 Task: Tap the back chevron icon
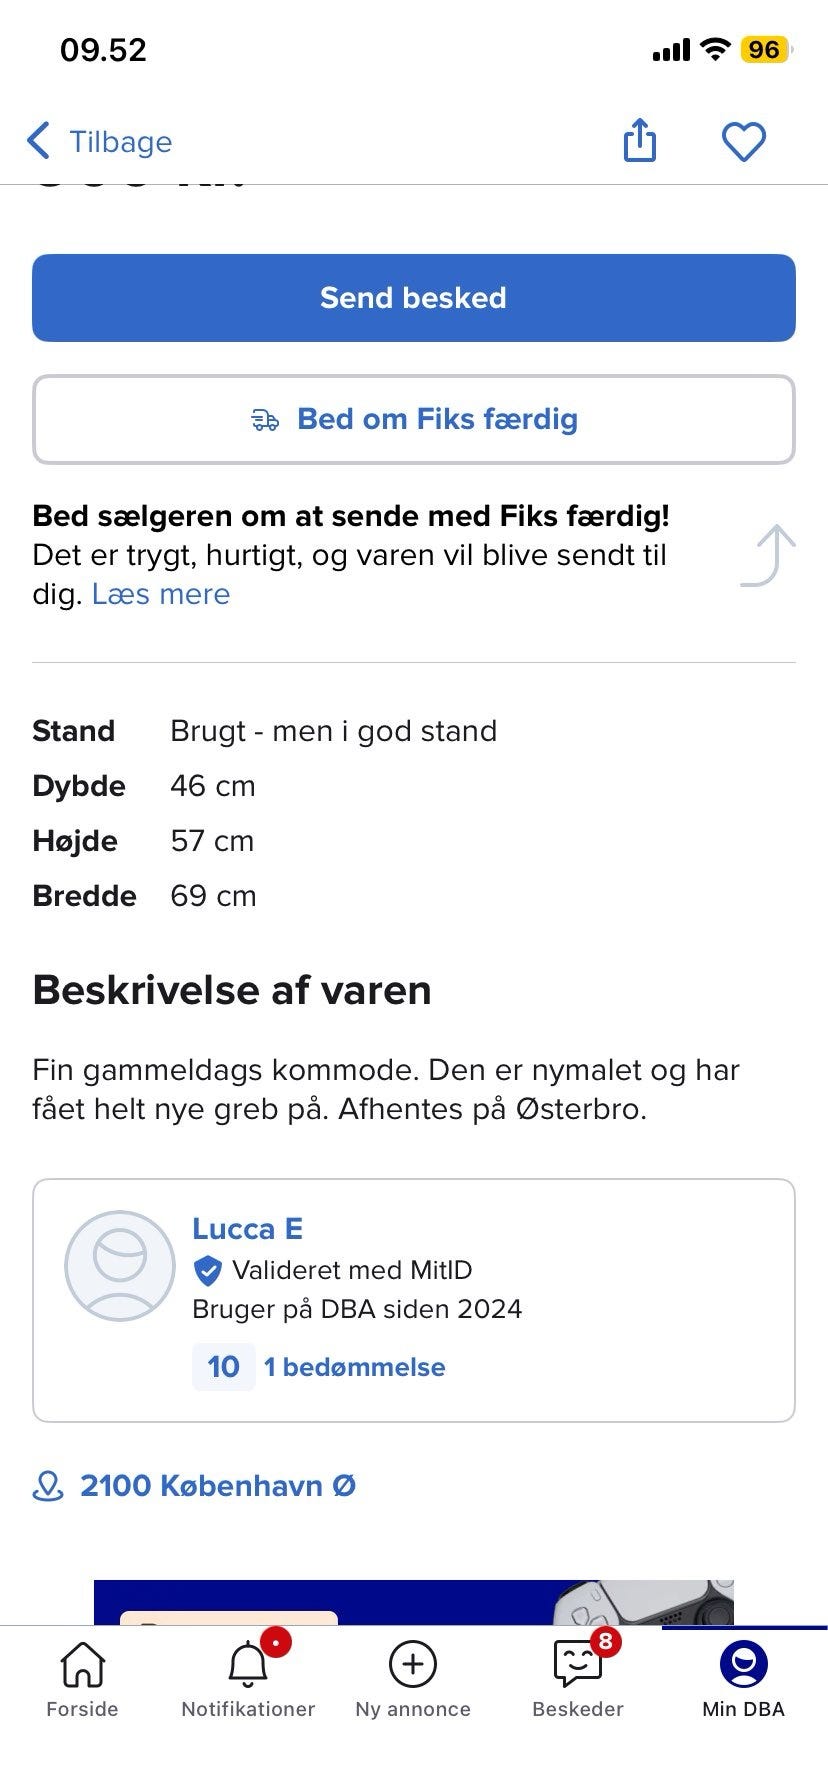39,141
